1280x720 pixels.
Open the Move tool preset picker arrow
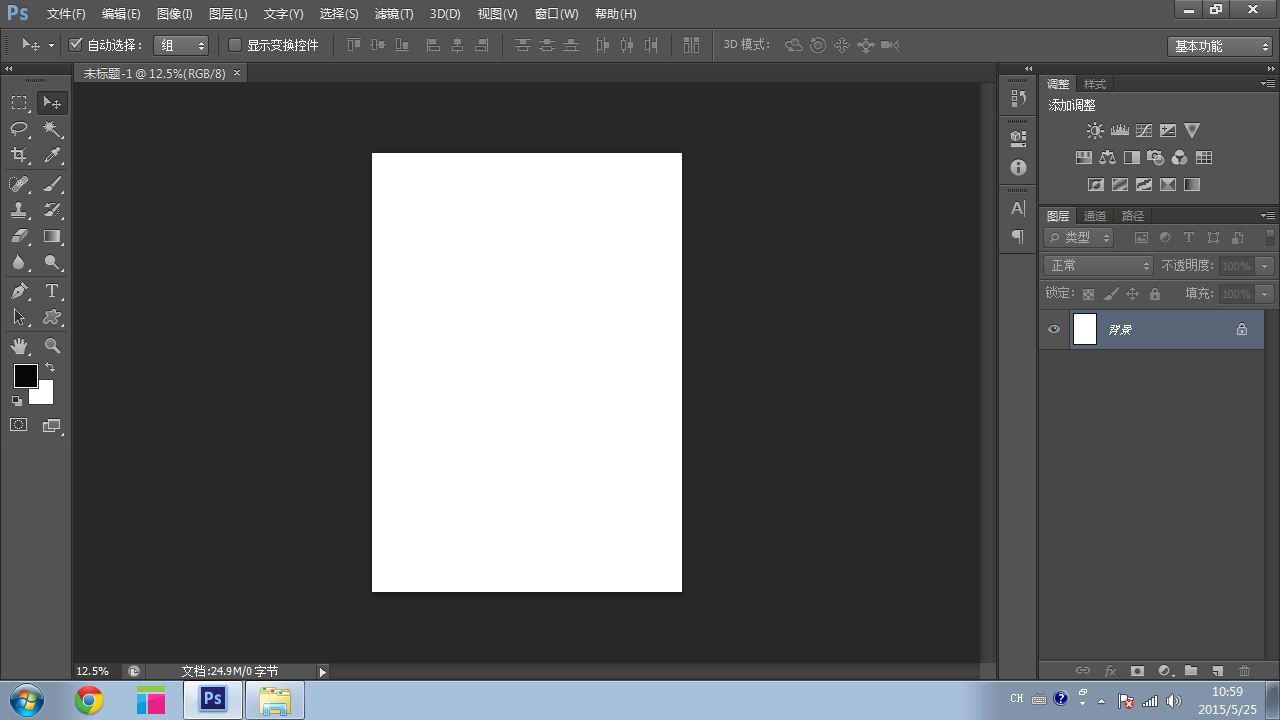click(x=51, y=45)
